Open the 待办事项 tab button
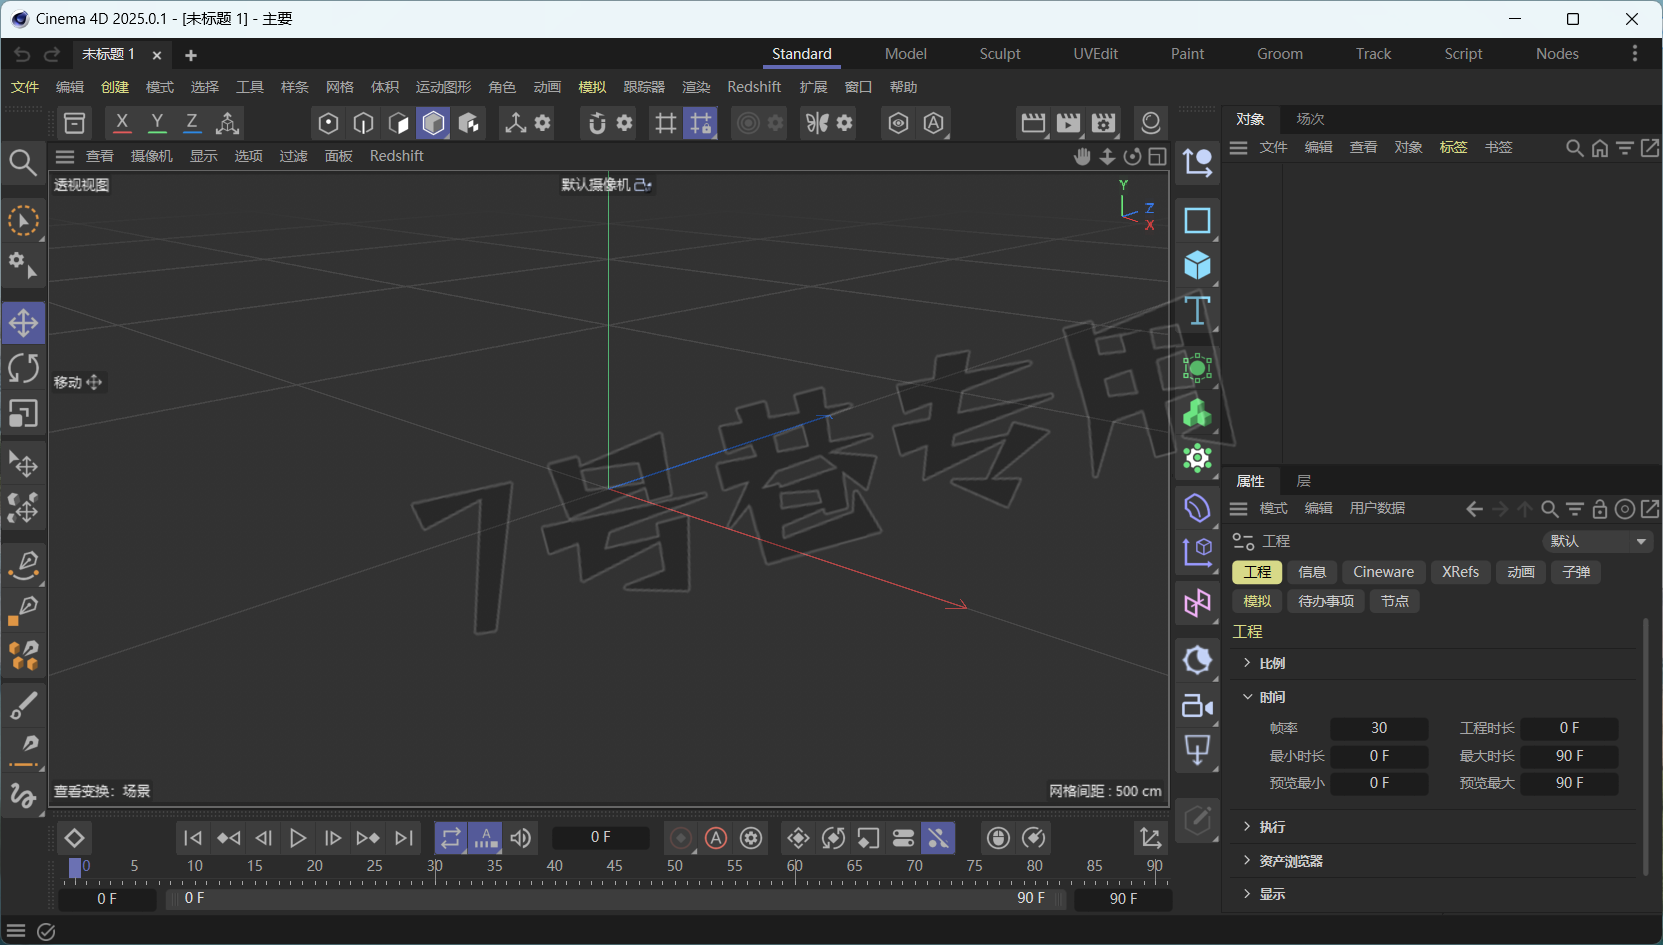The height and width of the screenshot is (945, 1663). click(x=1326, y=601)
